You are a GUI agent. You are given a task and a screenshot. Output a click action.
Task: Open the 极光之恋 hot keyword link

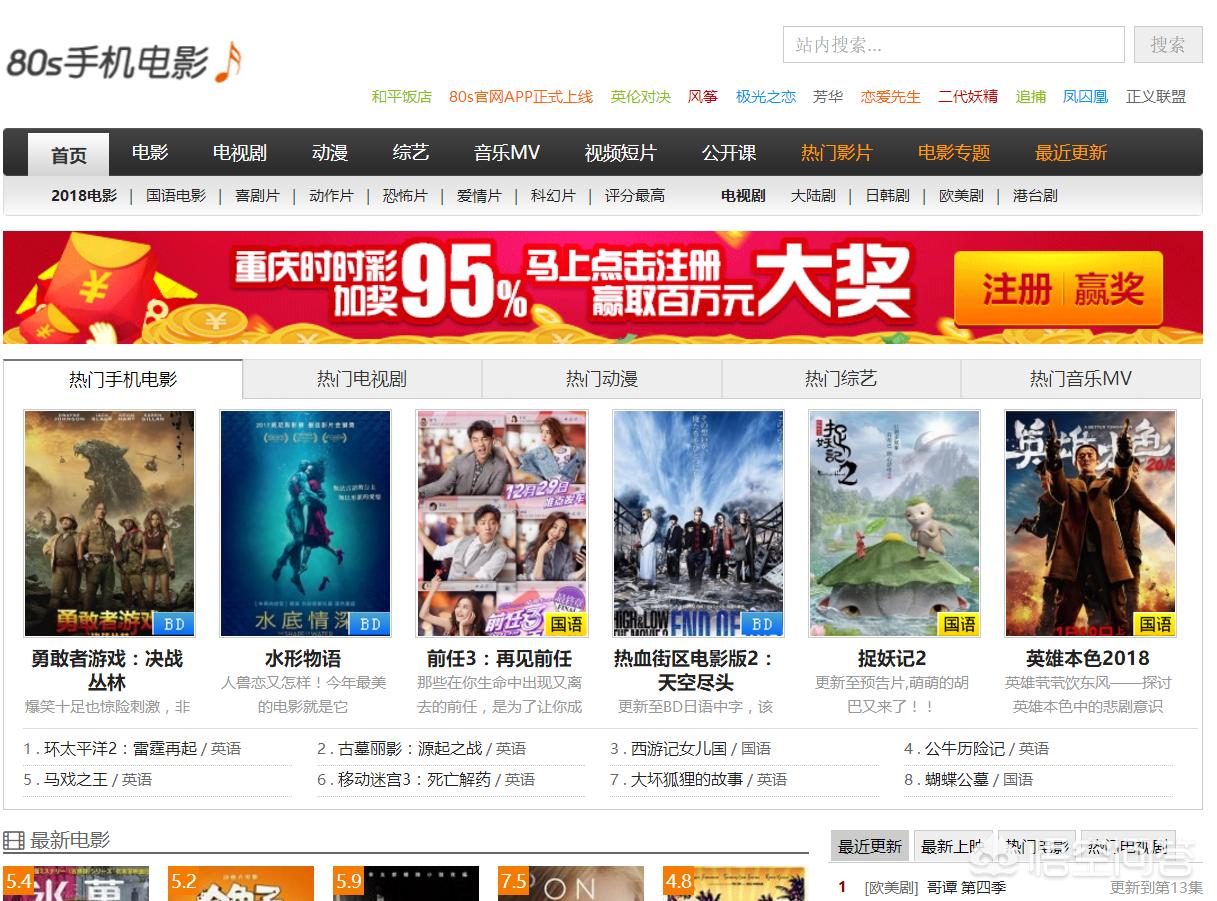[x=766, y=97]
